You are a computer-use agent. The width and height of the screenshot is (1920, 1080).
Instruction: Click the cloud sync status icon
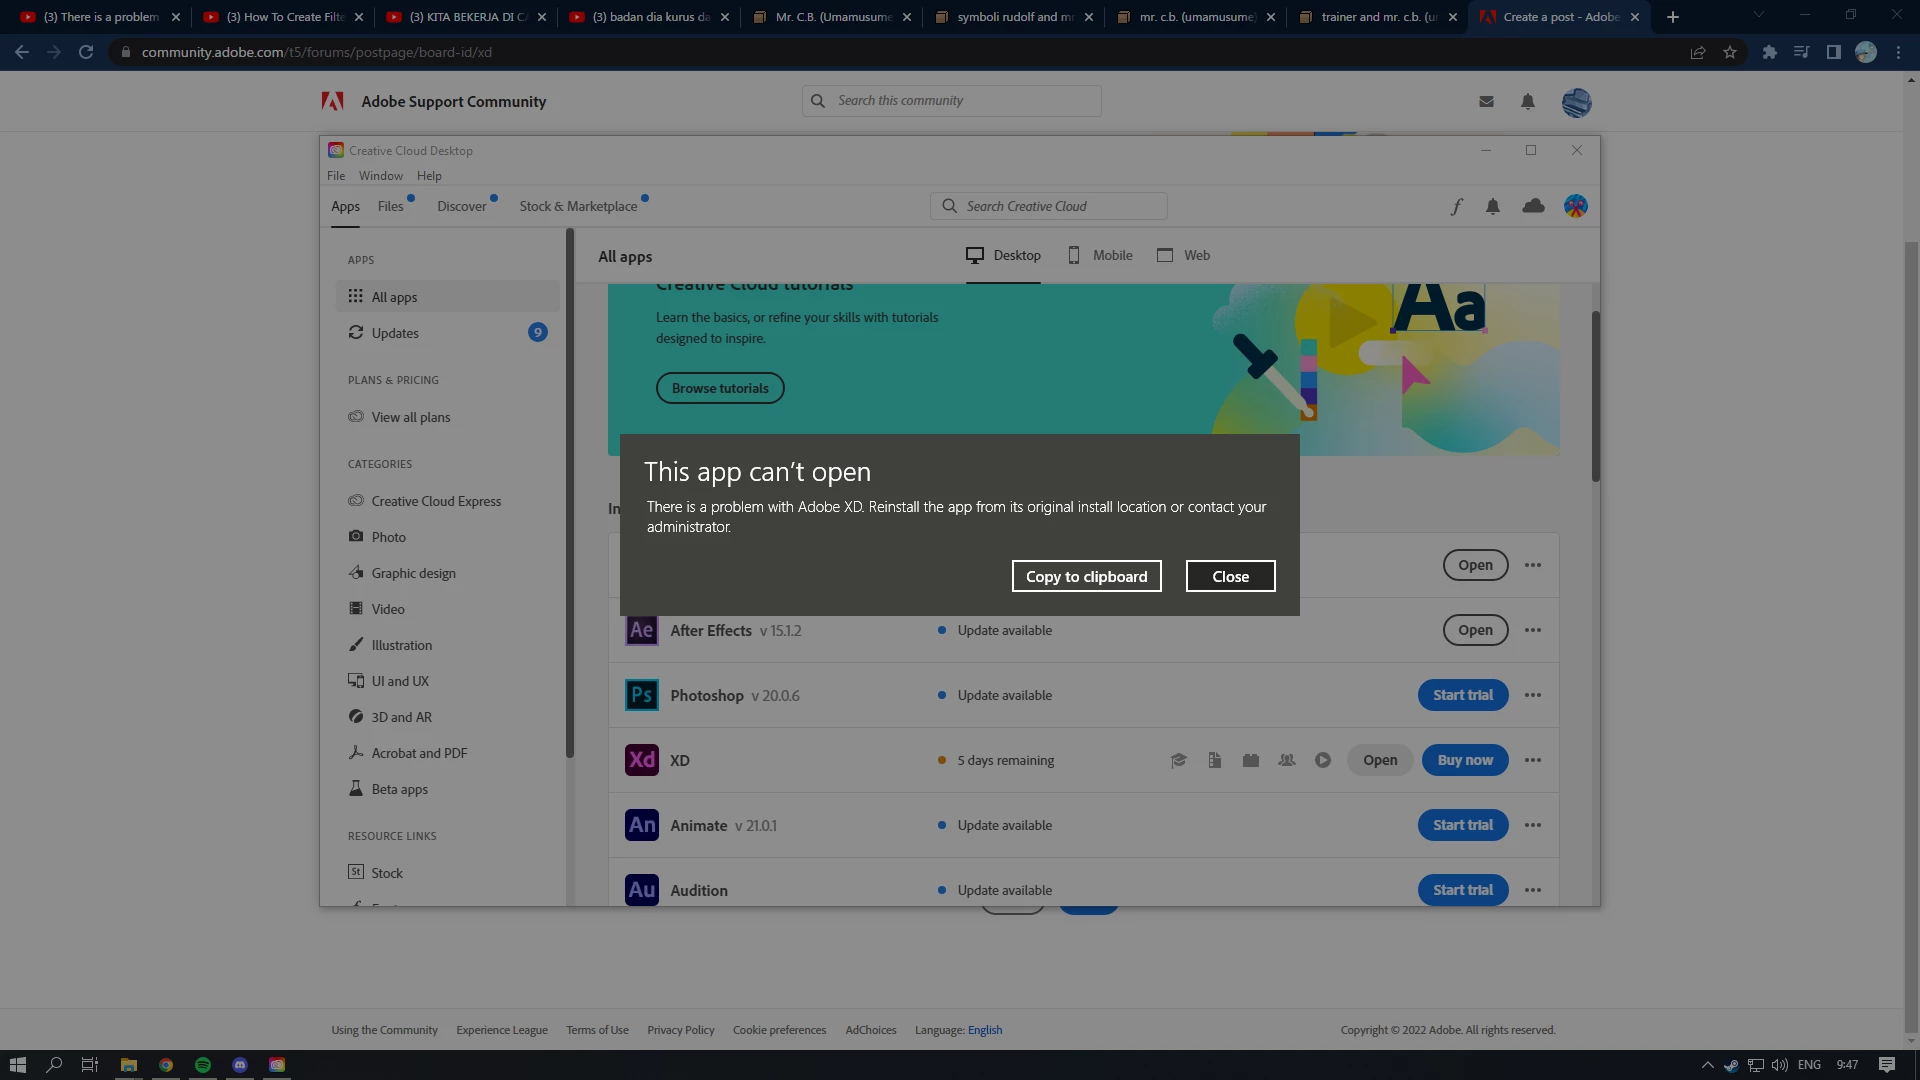pos(1533,206)
